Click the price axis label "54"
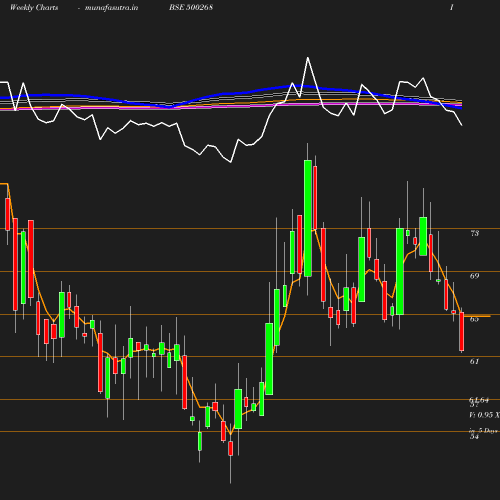This screenshot has width=500, height=500. 474,436
